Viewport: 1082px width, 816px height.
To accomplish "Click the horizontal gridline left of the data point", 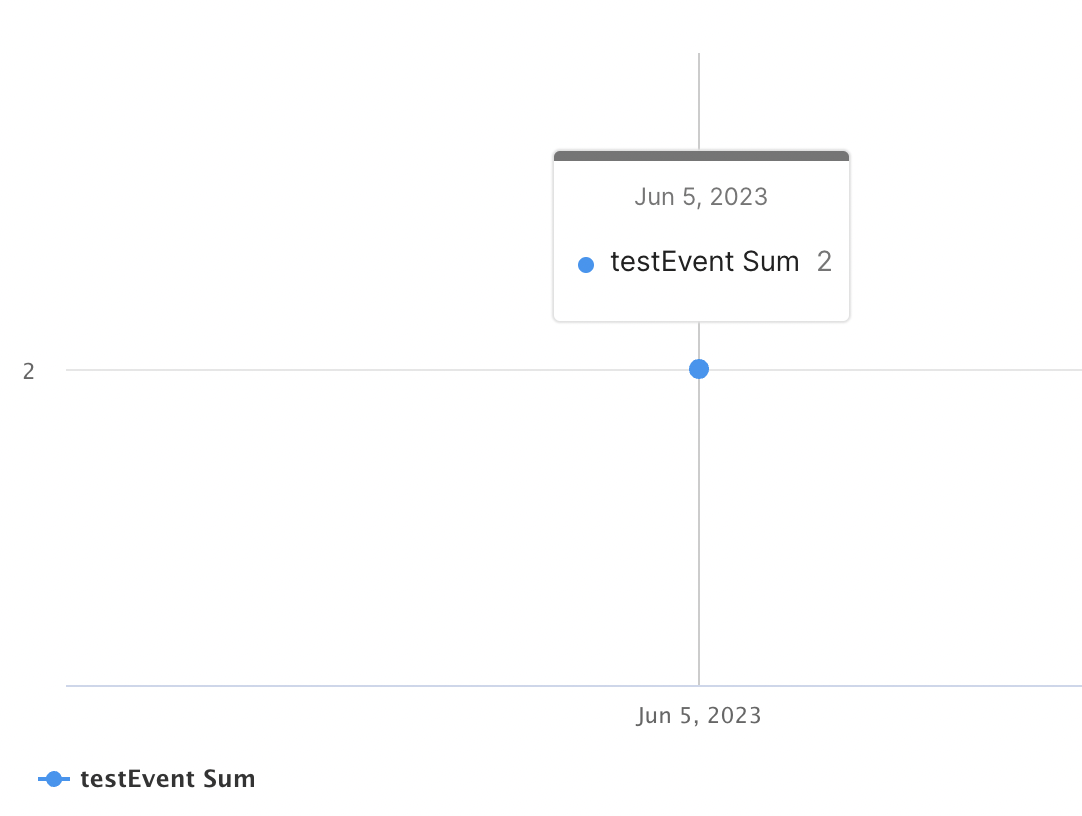I will (x=380, y=370).
